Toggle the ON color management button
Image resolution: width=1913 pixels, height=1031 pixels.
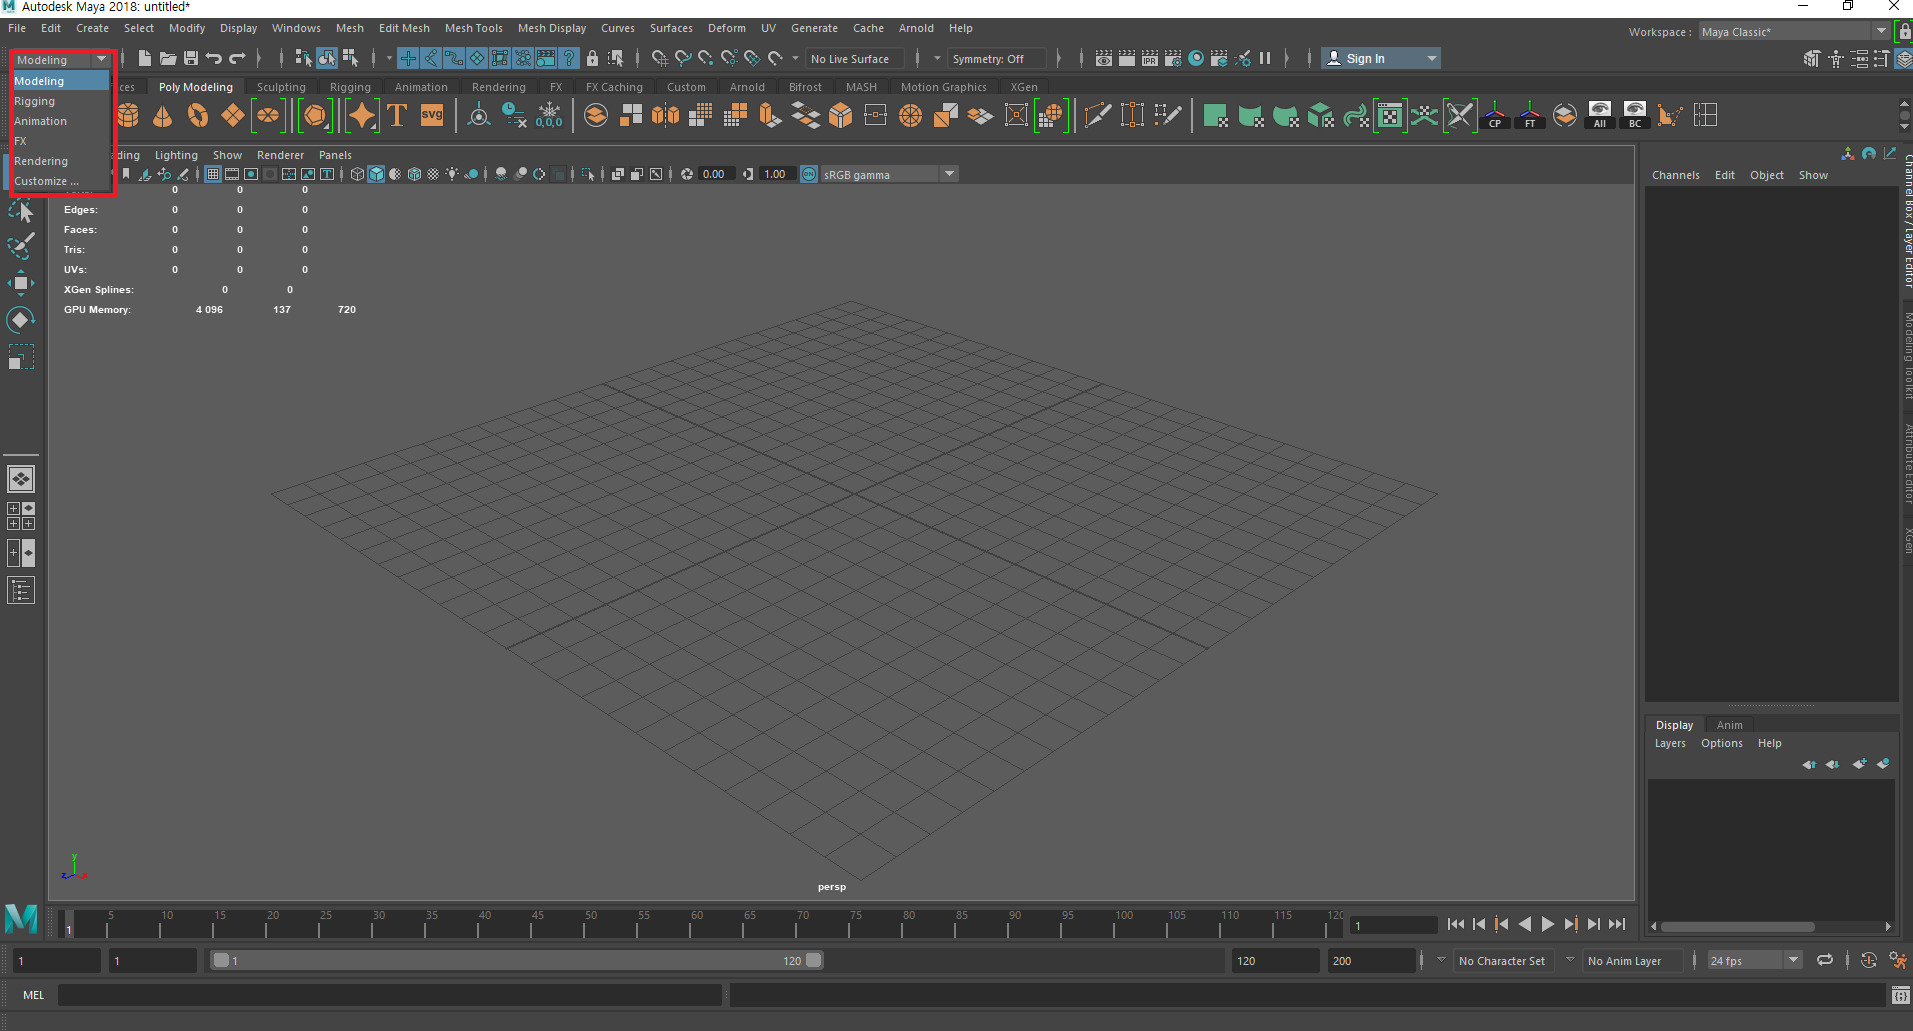809,174
